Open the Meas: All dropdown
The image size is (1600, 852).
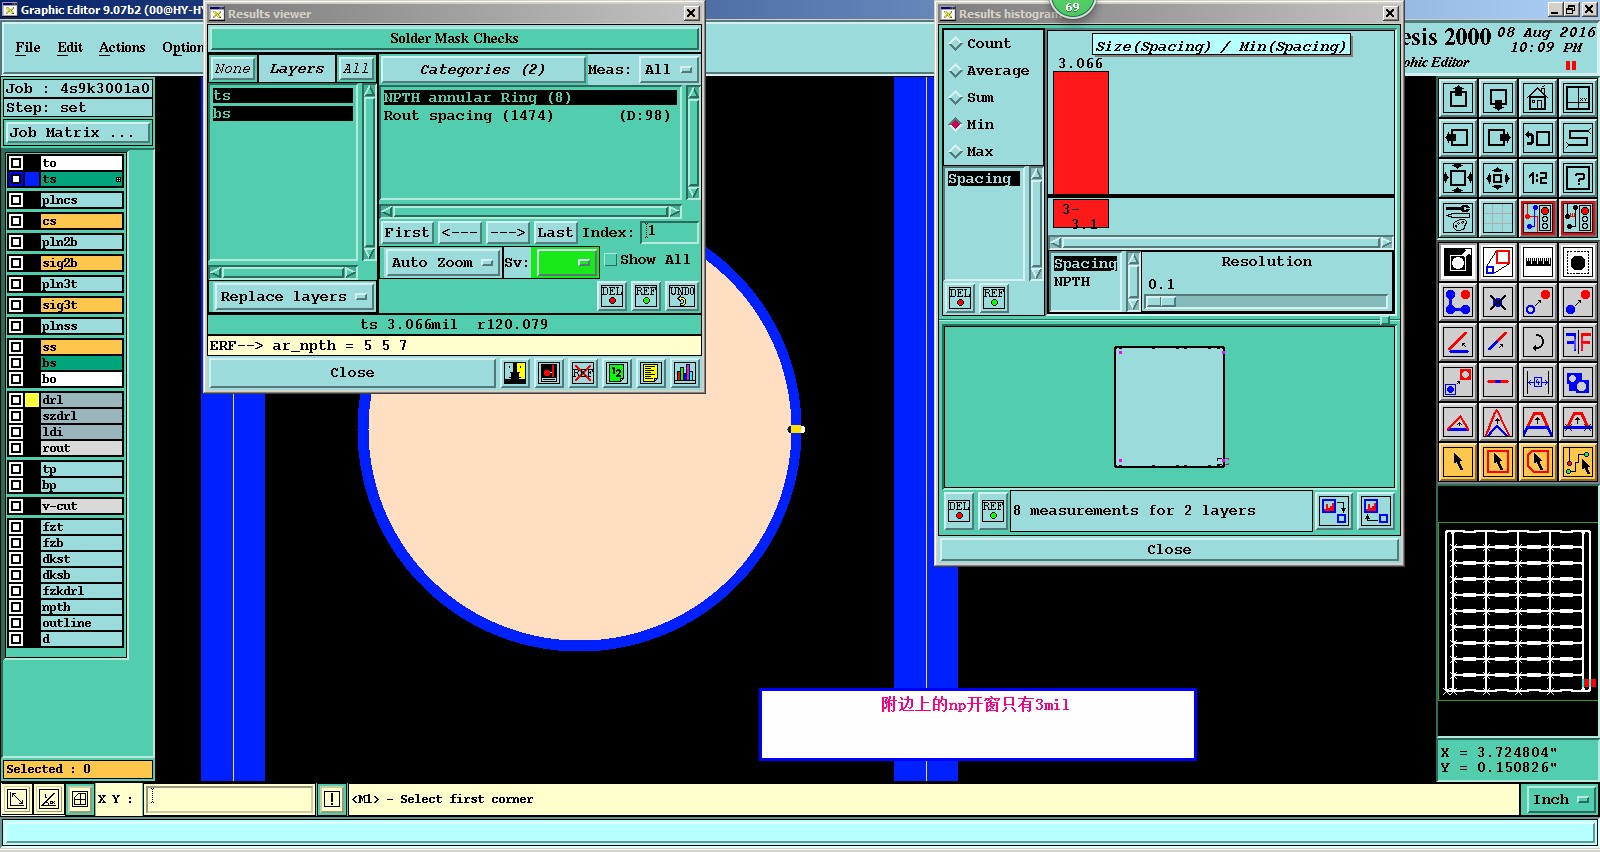click(668, 69)
